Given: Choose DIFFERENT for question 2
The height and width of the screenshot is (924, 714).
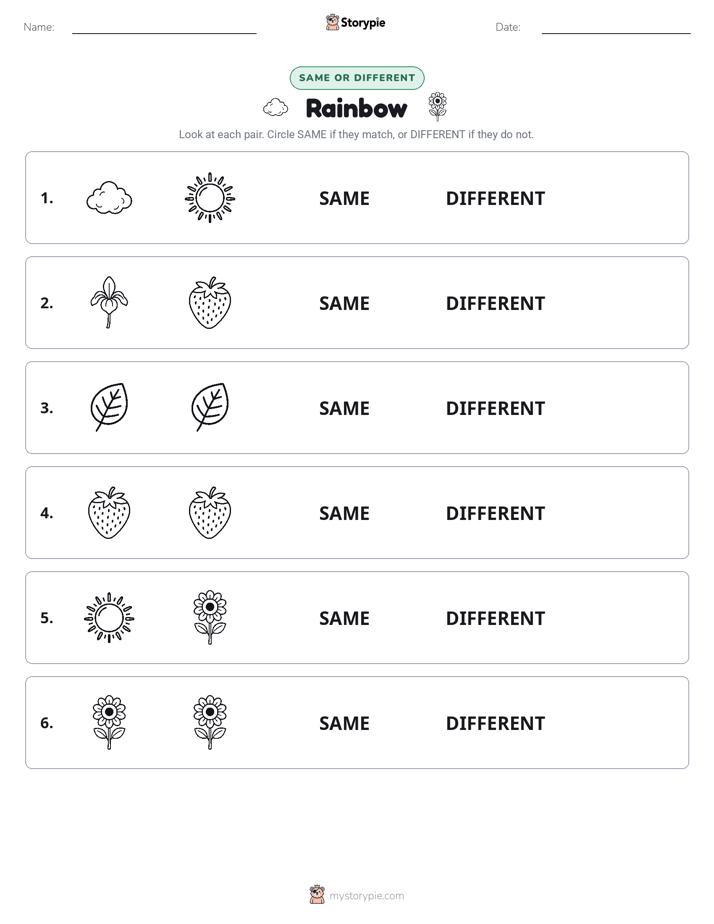Looking at the screenshot, I should click(x=495, y=303).
